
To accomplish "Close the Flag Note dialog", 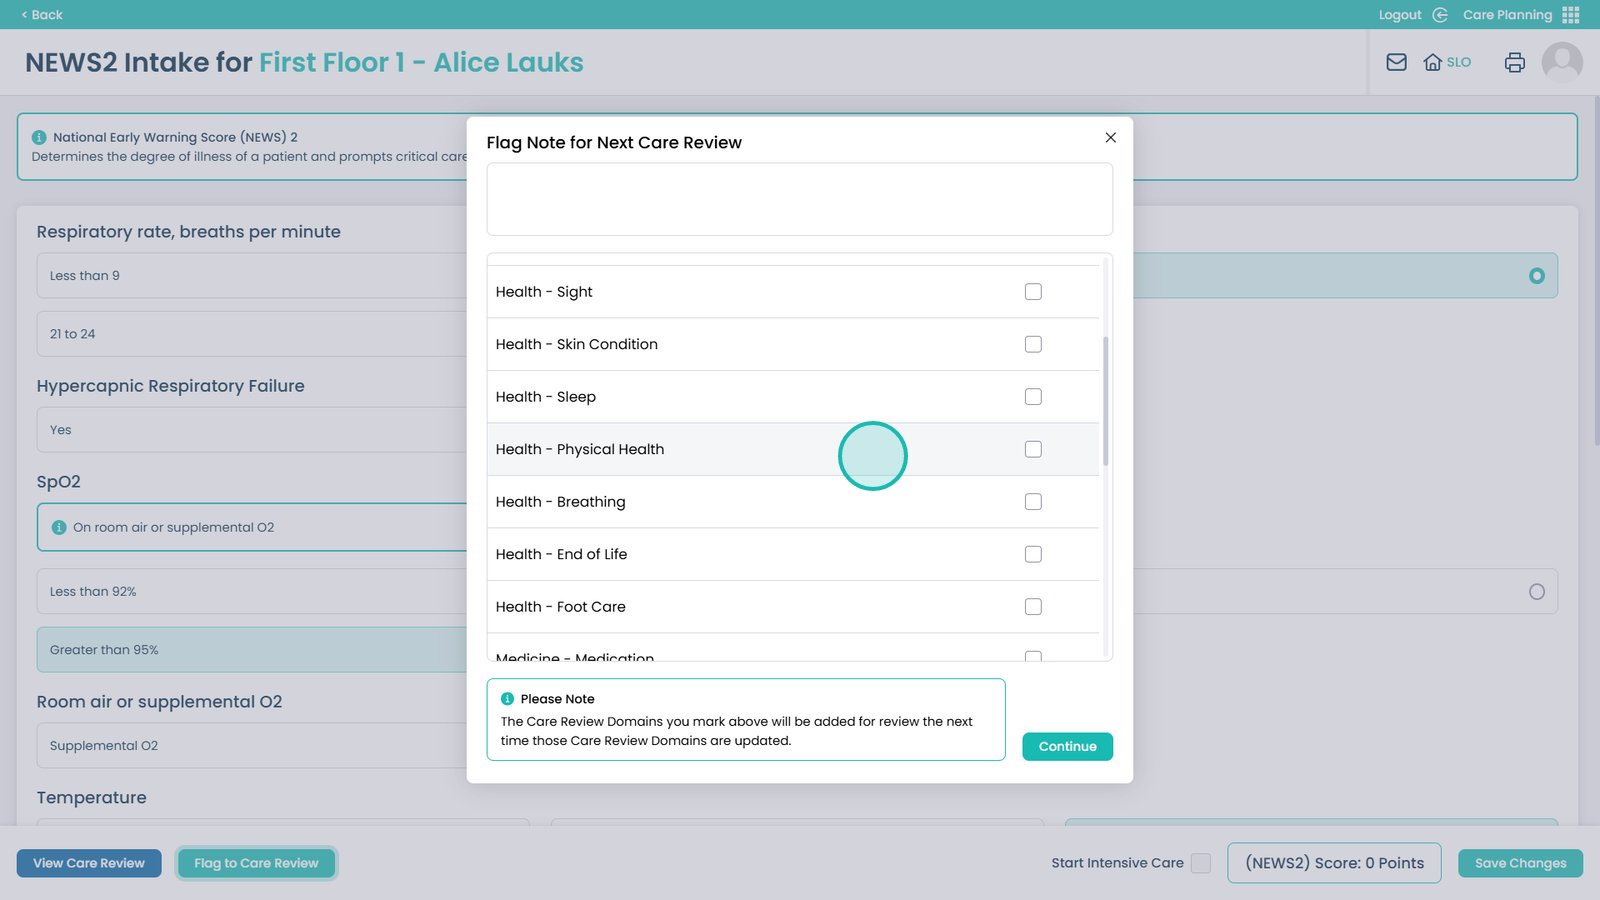I will click(1110, 137).
